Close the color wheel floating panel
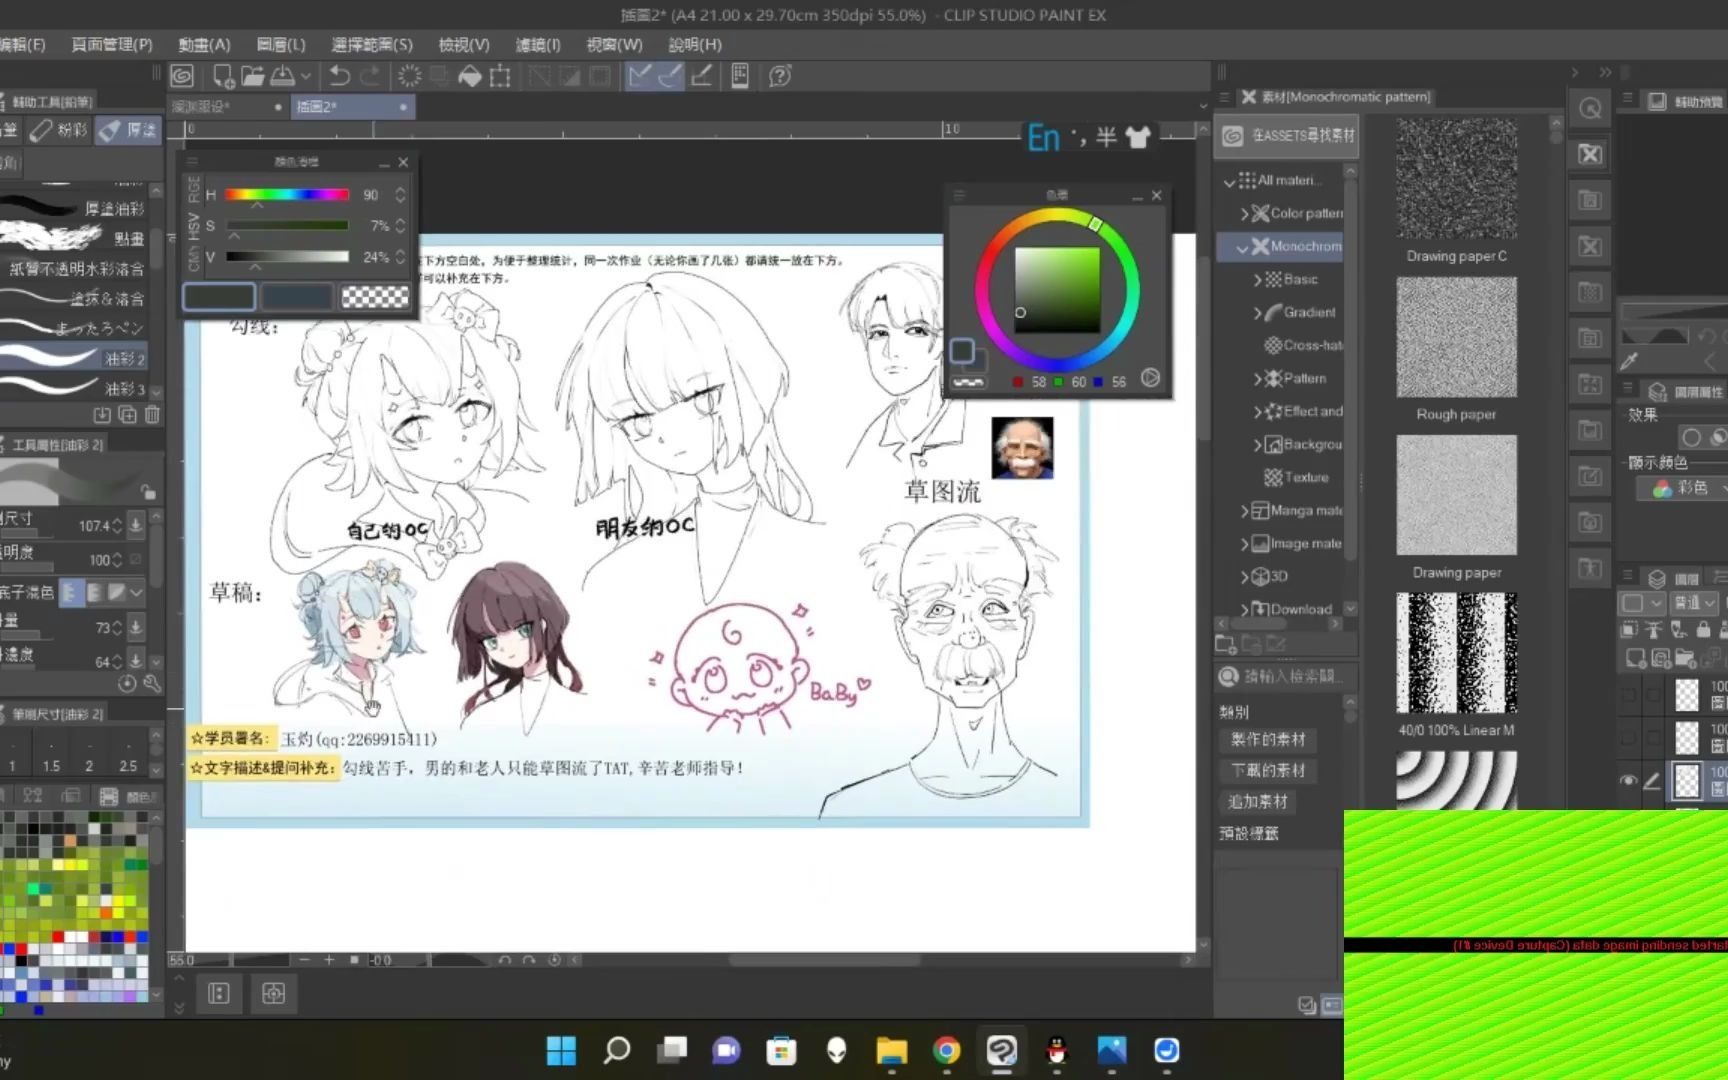Viewport: 1728px width, 1080px height. [x=1156, y=195]
